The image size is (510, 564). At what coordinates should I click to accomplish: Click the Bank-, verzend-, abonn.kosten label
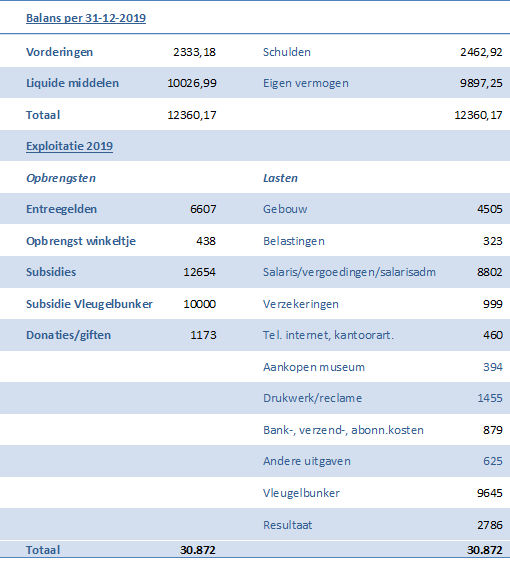coord(343,430)
